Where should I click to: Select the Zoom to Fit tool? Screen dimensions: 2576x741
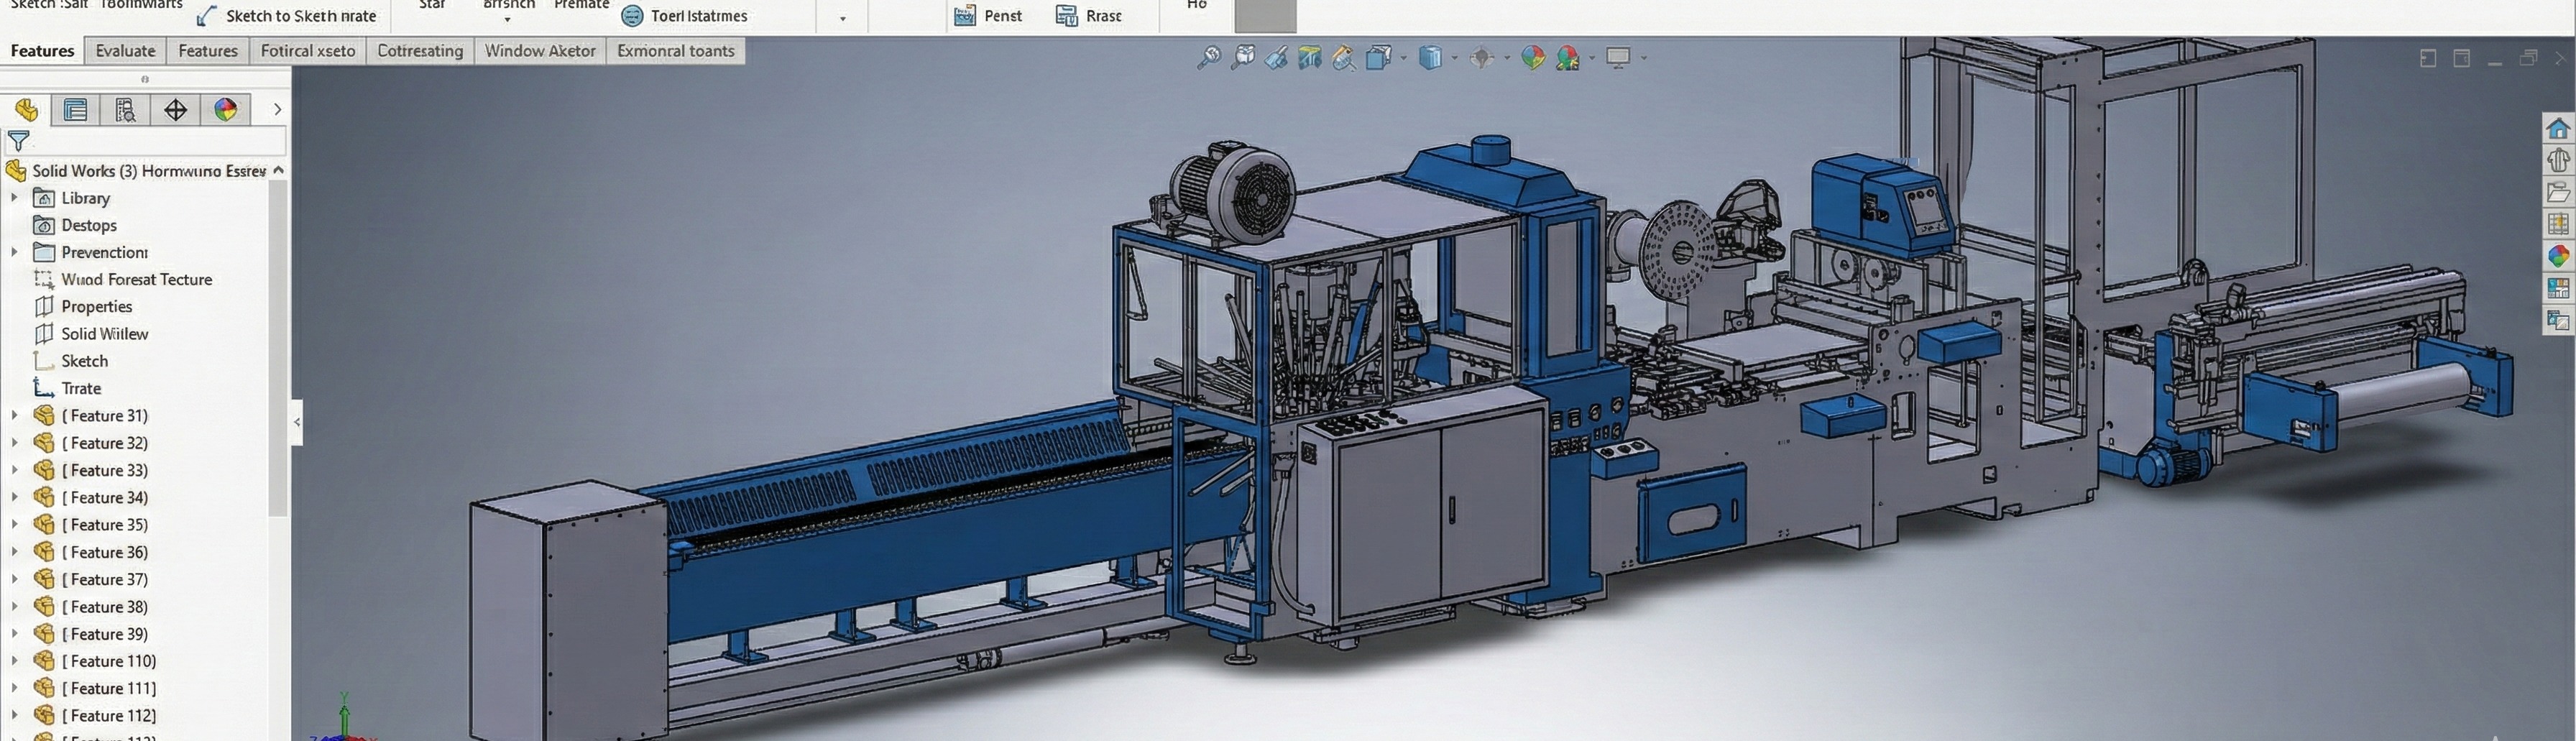tap(1208, 57)
